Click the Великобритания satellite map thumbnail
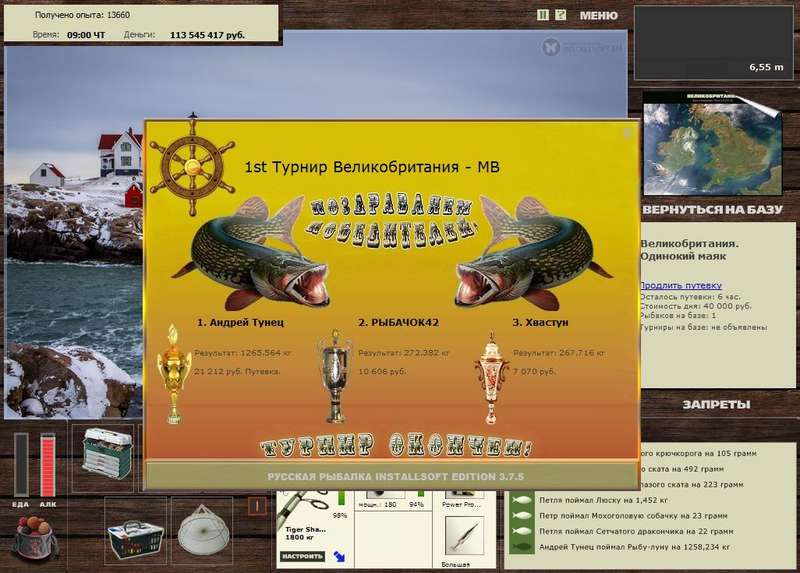800x573 pixels. pyautogui.click(x=713, y=144)
